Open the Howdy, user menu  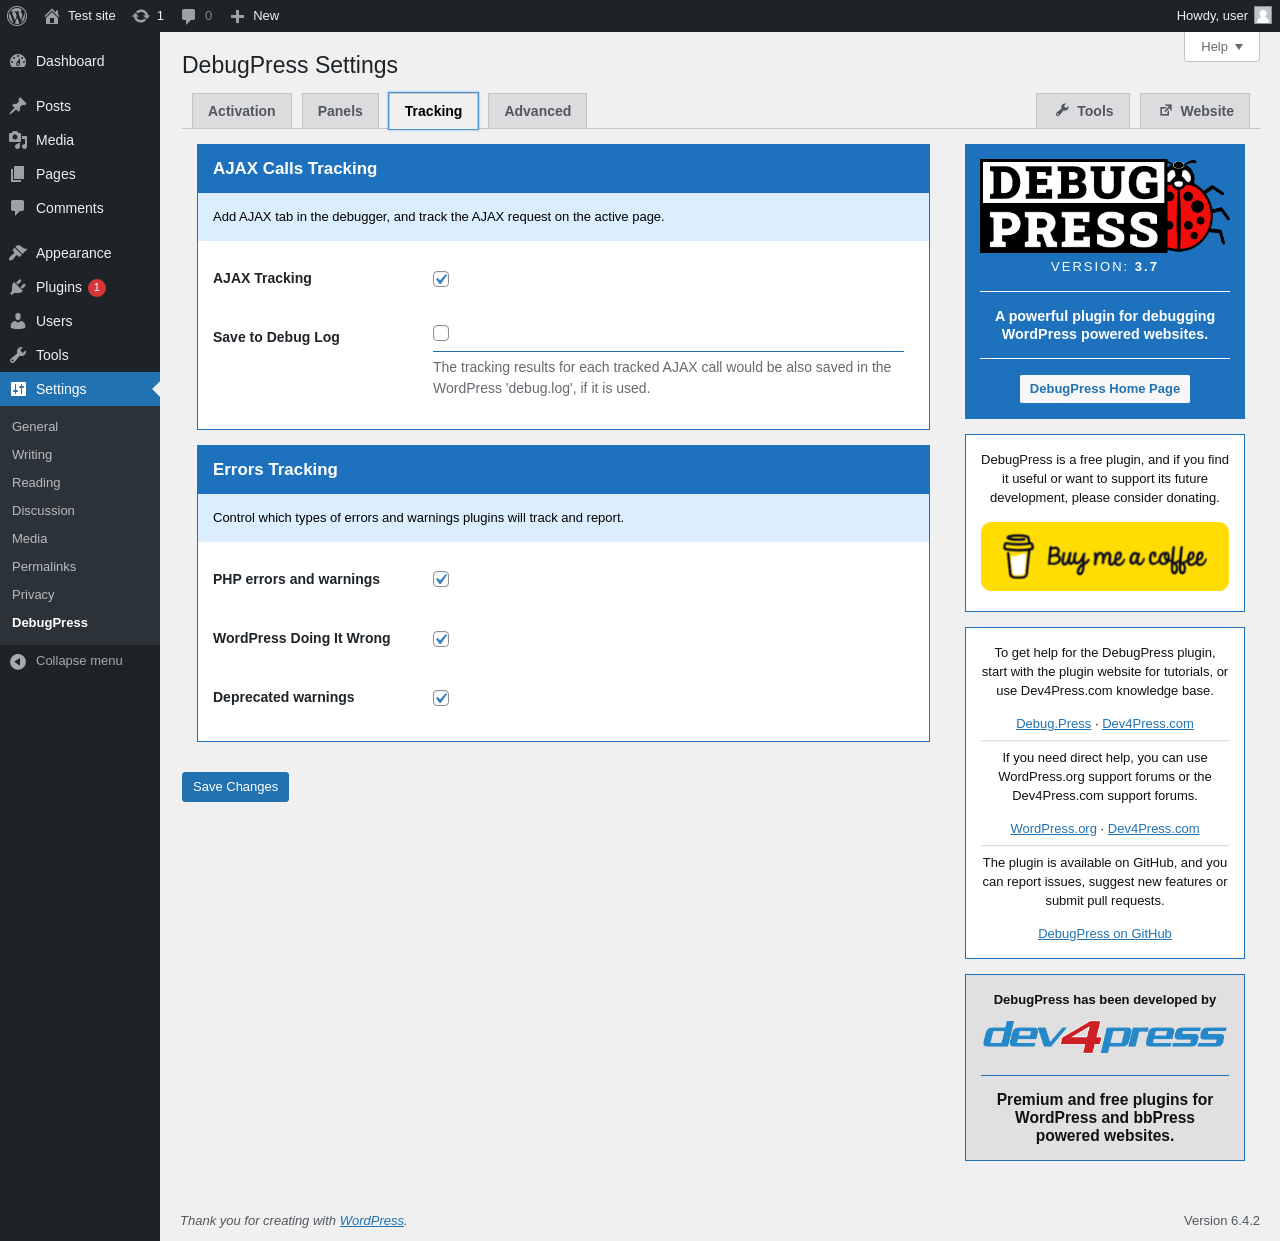point(1223,16)
